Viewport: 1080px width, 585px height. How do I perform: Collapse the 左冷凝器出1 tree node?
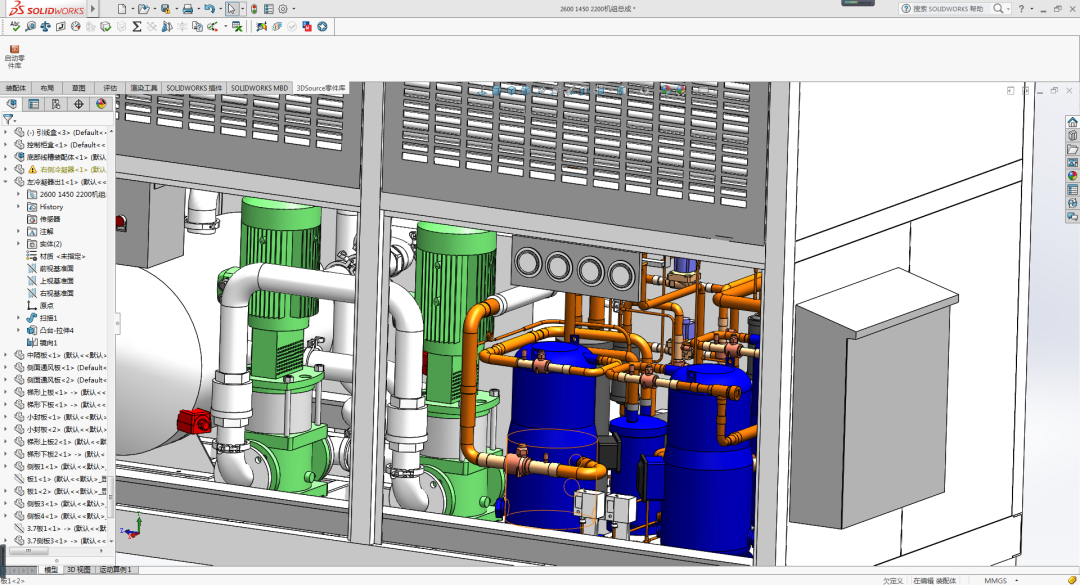tap(6, 182)
